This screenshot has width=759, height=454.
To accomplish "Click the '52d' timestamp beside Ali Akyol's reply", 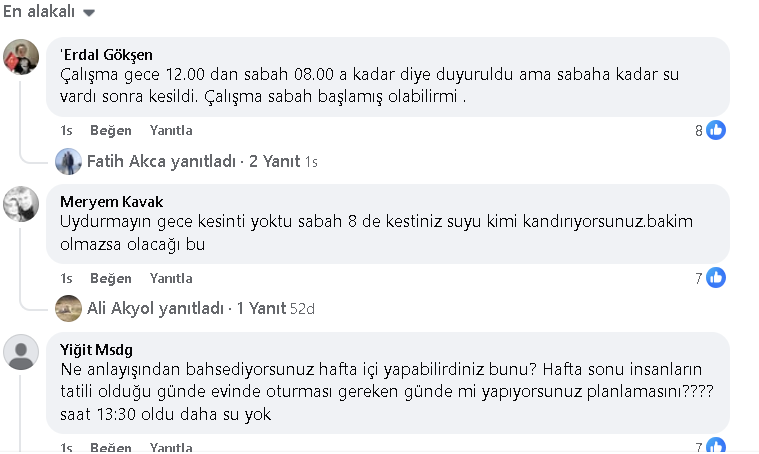I will [x=302, y=309].
